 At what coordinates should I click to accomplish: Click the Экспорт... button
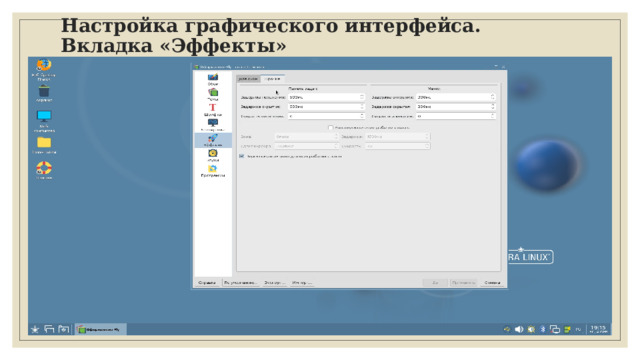tap(274, 282)
